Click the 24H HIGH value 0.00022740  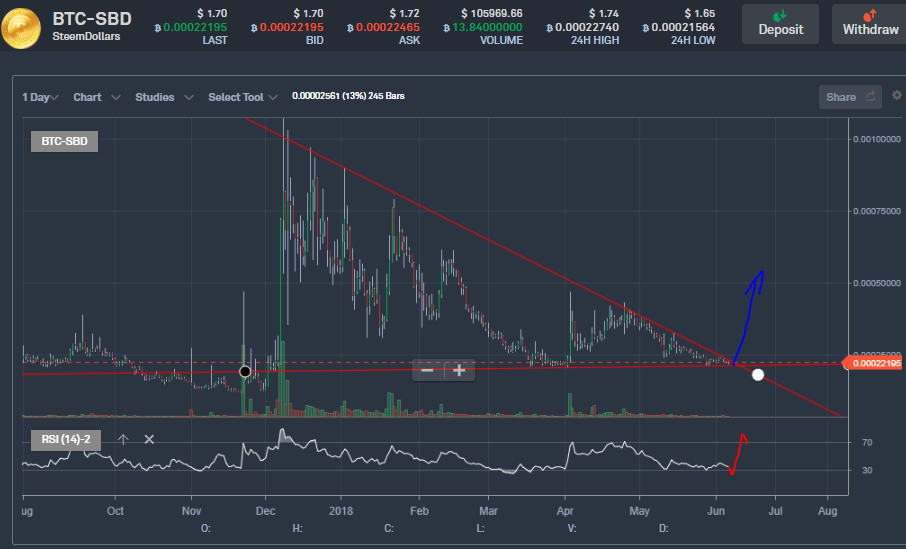(582, 27)
